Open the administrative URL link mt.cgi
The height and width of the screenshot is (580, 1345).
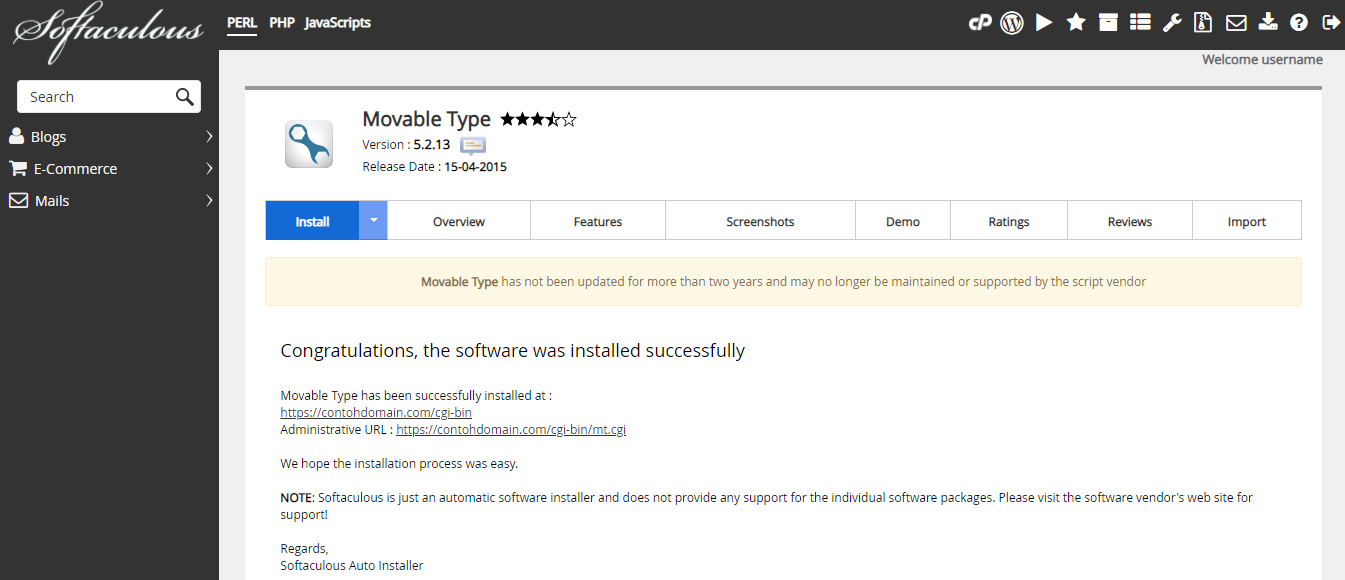[511, 429]
